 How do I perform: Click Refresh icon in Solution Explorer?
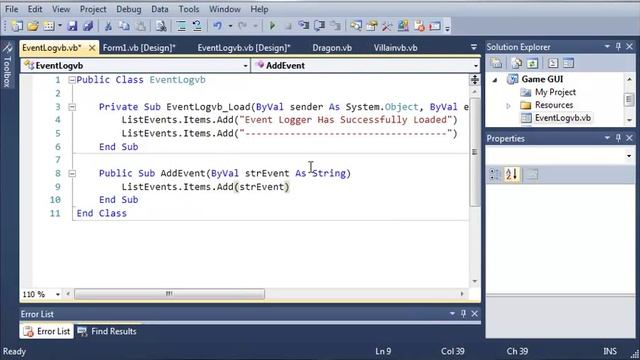(532, 63)
